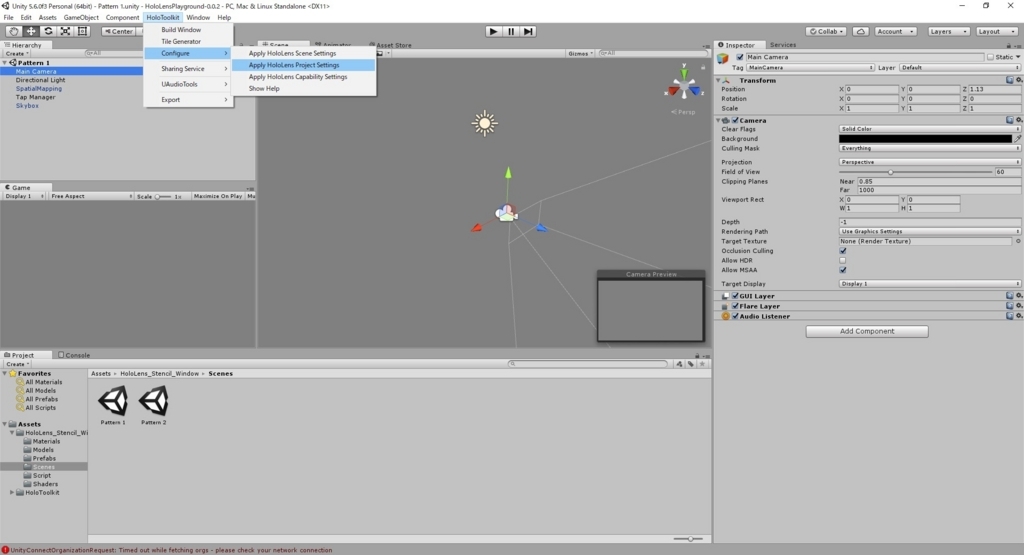The width and height of the screenshot is (1024, 555).
Task: Open Flare Layer component help icon
Action: click(1010, 306)
